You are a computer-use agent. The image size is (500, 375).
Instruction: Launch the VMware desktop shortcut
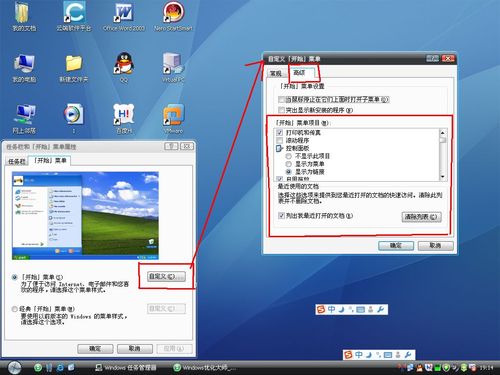click(x=173, y=119)
